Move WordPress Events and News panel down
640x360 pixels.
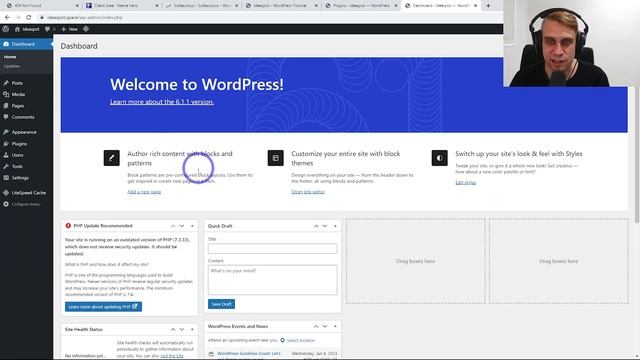325,327
